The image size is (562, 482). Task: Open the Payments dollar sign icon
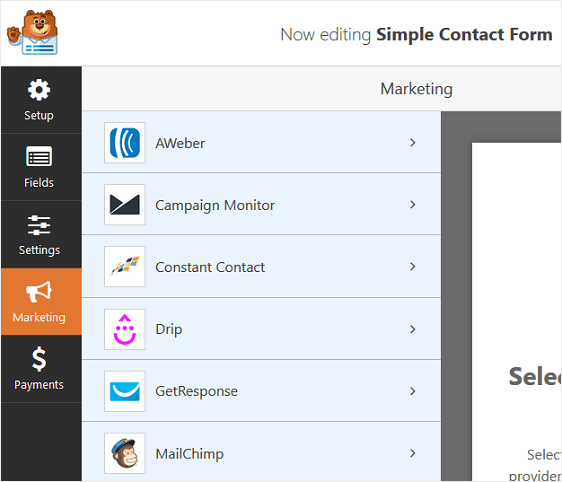pos(39,359)
